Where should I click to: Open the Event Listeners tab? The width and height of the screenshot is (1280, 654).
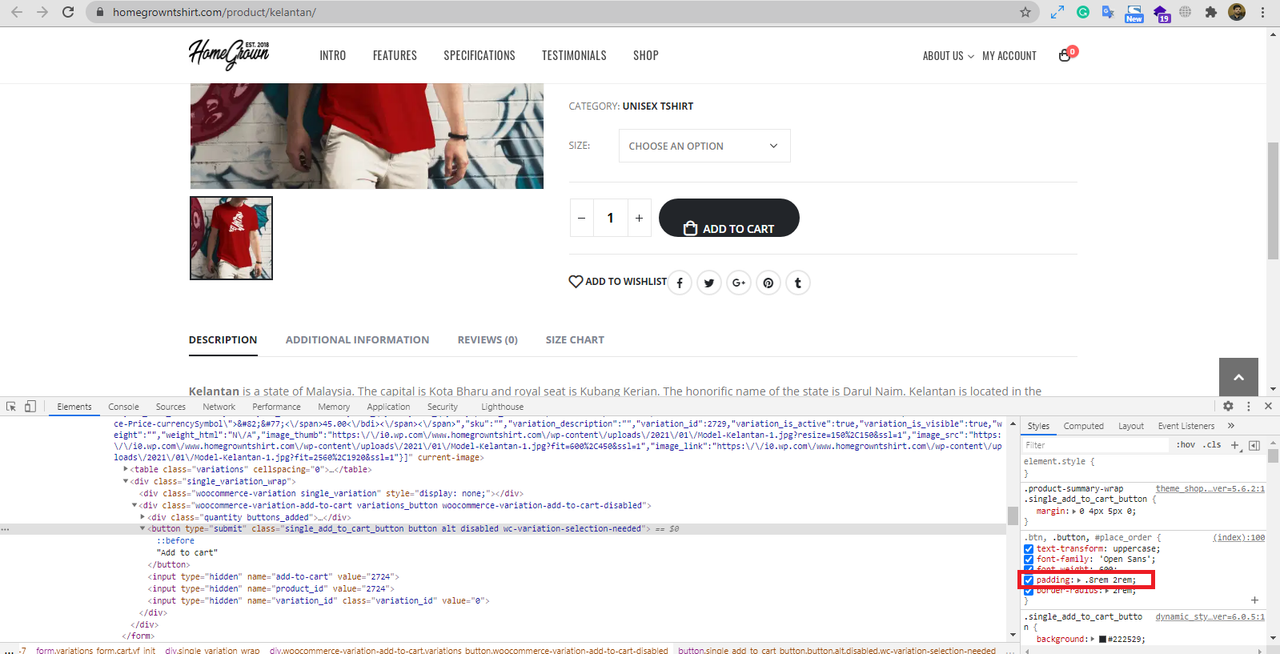pos(1186,426)
